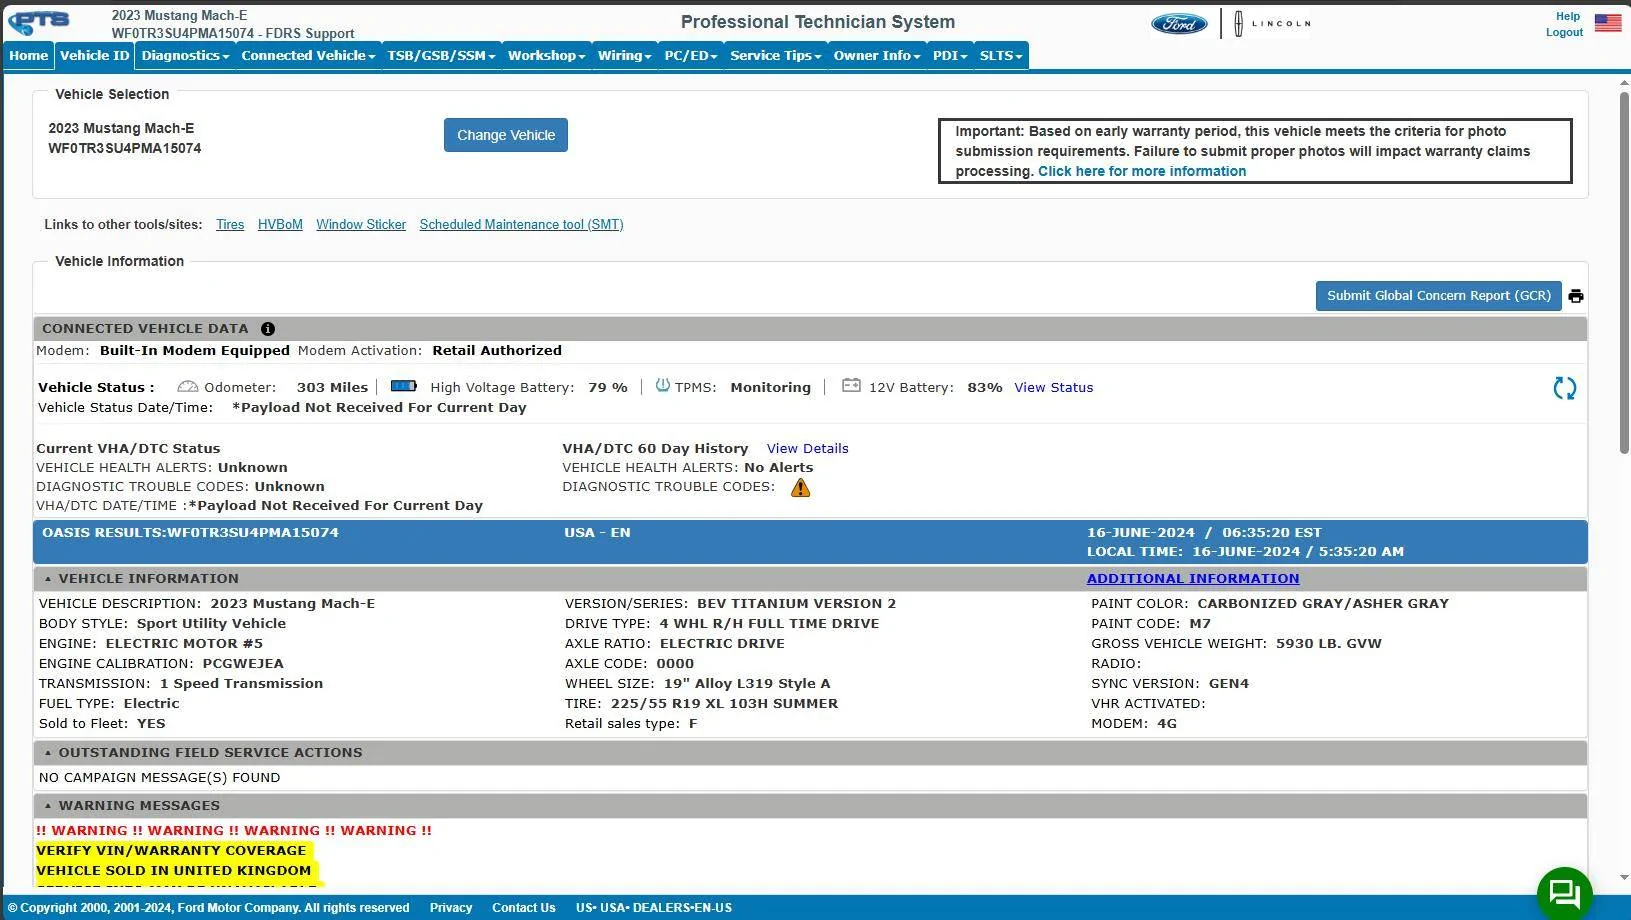The width and height of the screenshot is (1631, 920).
Task: Click the PTS logo icon
Action: point(39,22)
